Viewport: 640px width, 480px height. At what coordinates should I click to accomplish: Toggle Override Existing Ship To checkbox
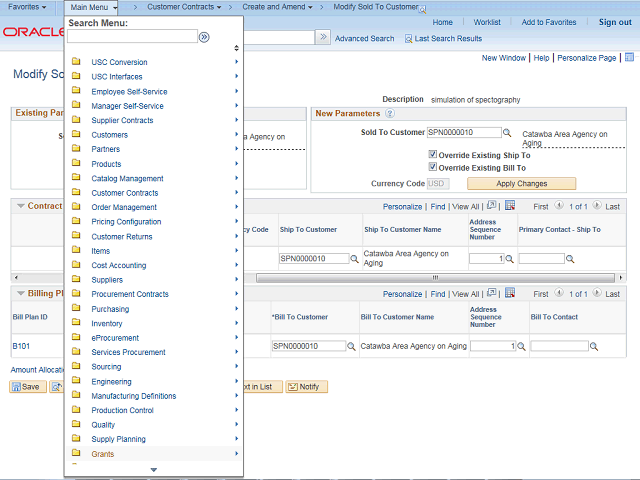tap(433, 154)
